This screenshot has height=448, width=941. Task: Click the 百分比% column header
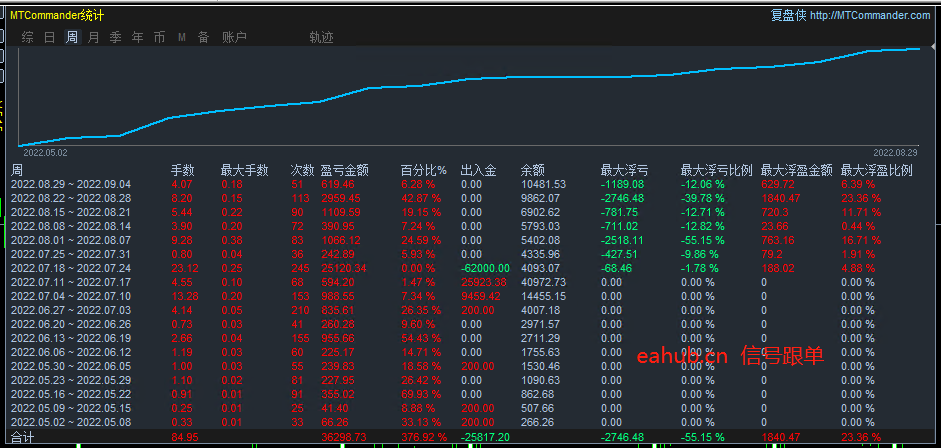click(x=424, y=170)
